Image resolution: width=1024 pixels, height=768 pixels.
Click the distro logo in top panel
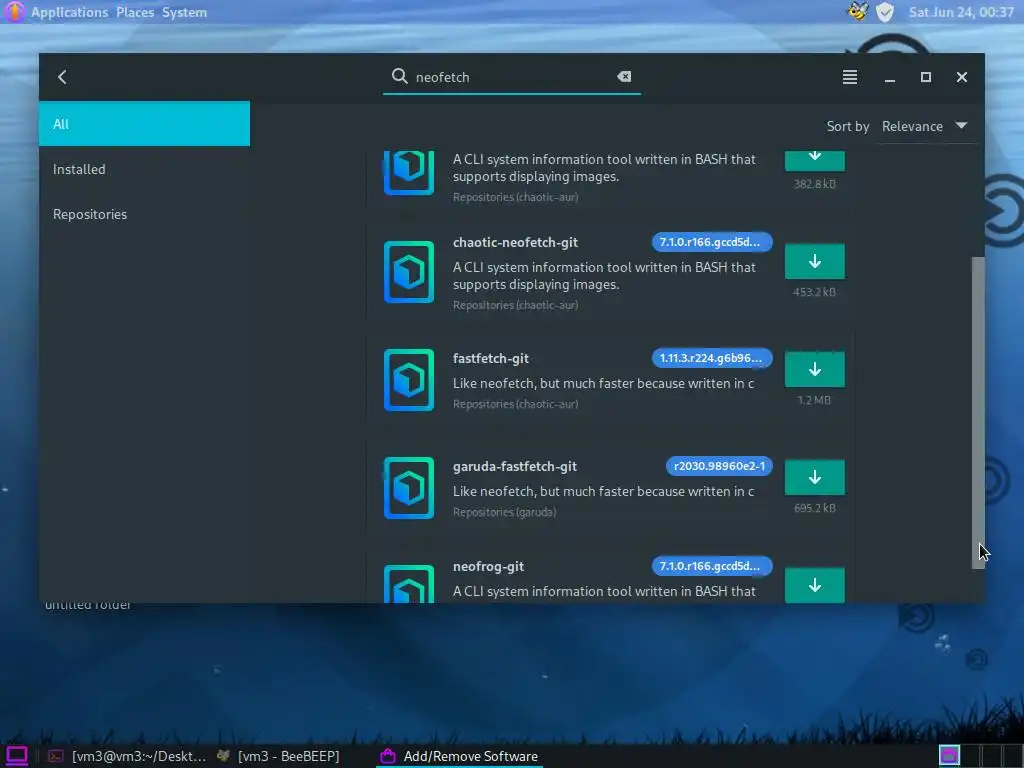(14, 12)
